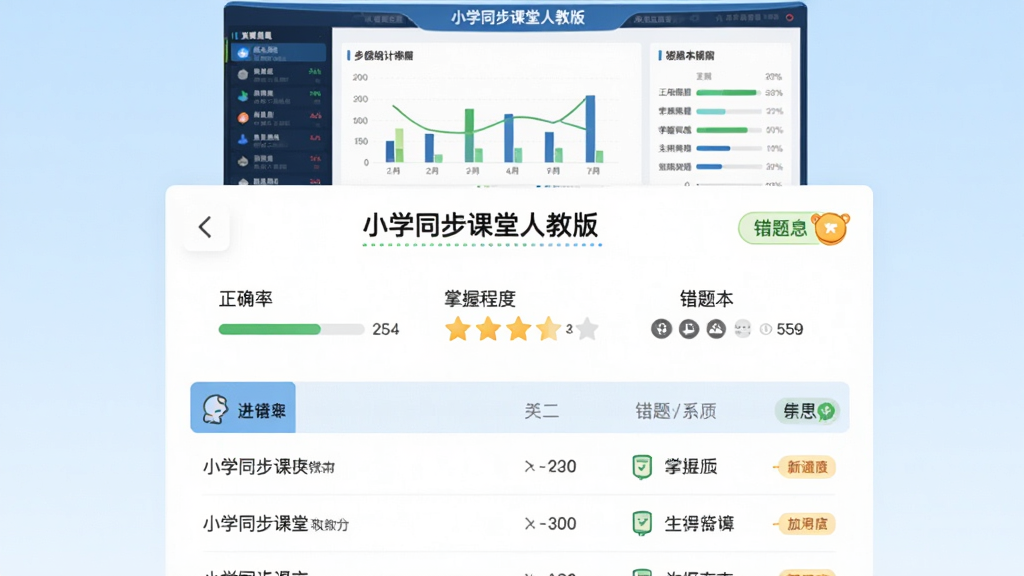Click the ✕-230 value
Screen dimensions: 1024x576
click(550, 466)
